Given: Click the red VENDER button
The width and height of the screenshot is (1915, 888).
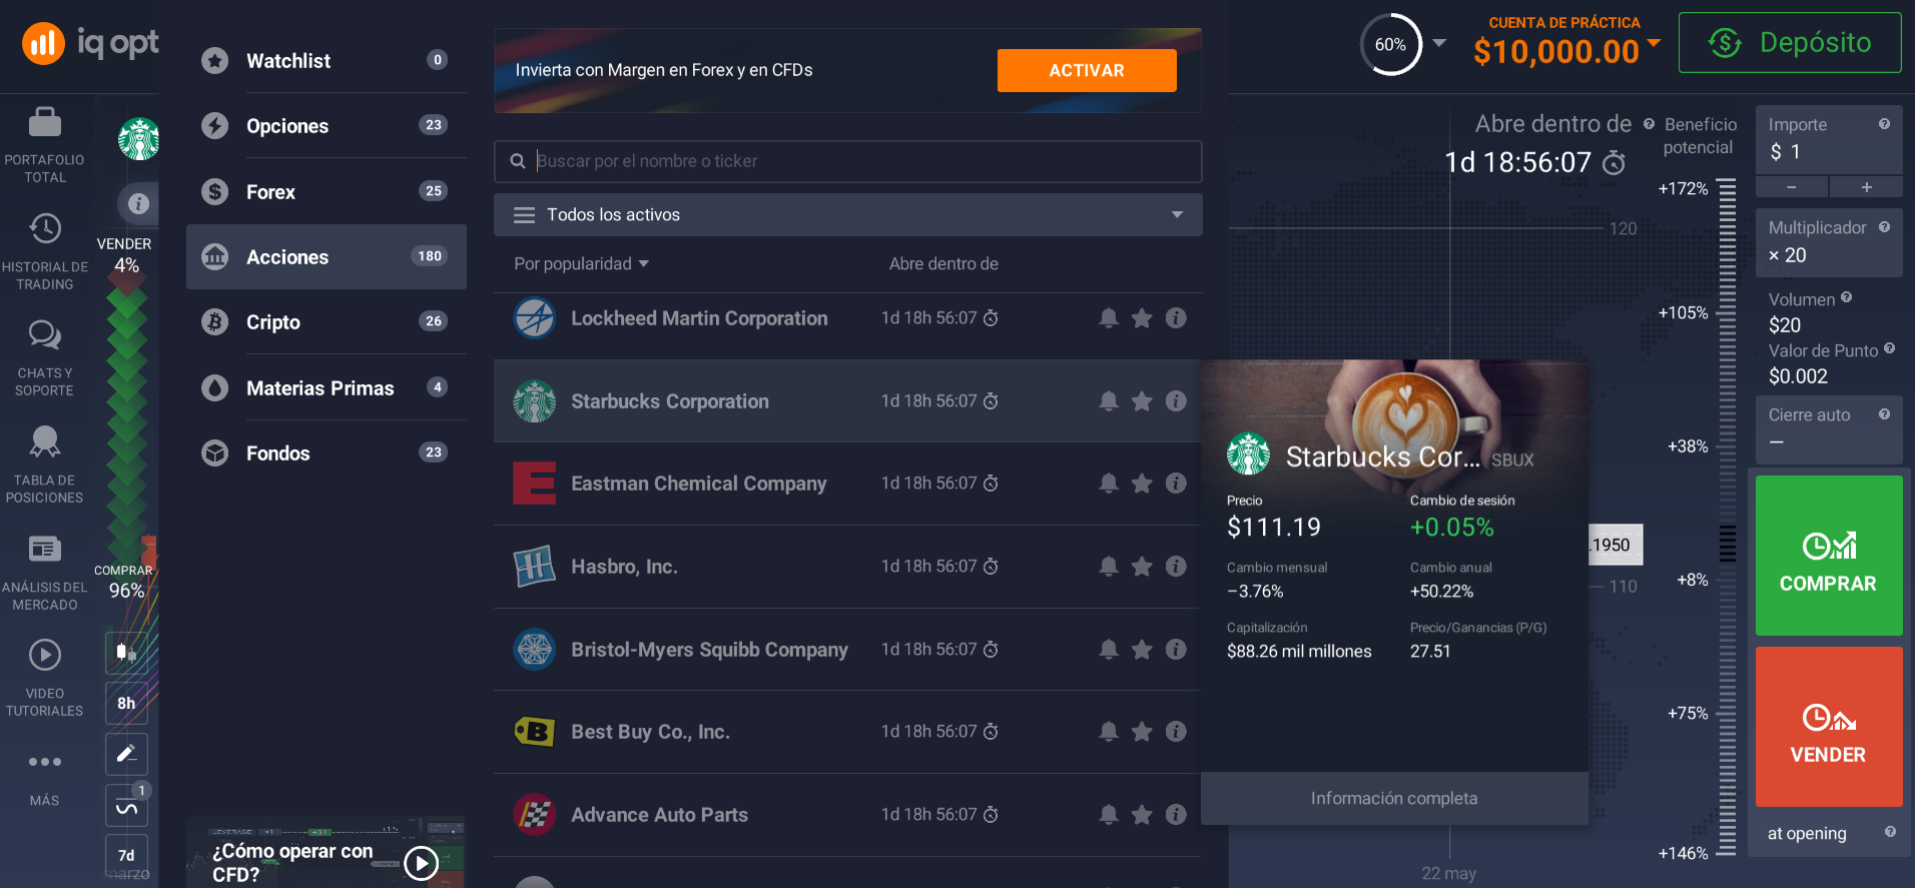Looking at the screenshot, I should coord(1829,726).
